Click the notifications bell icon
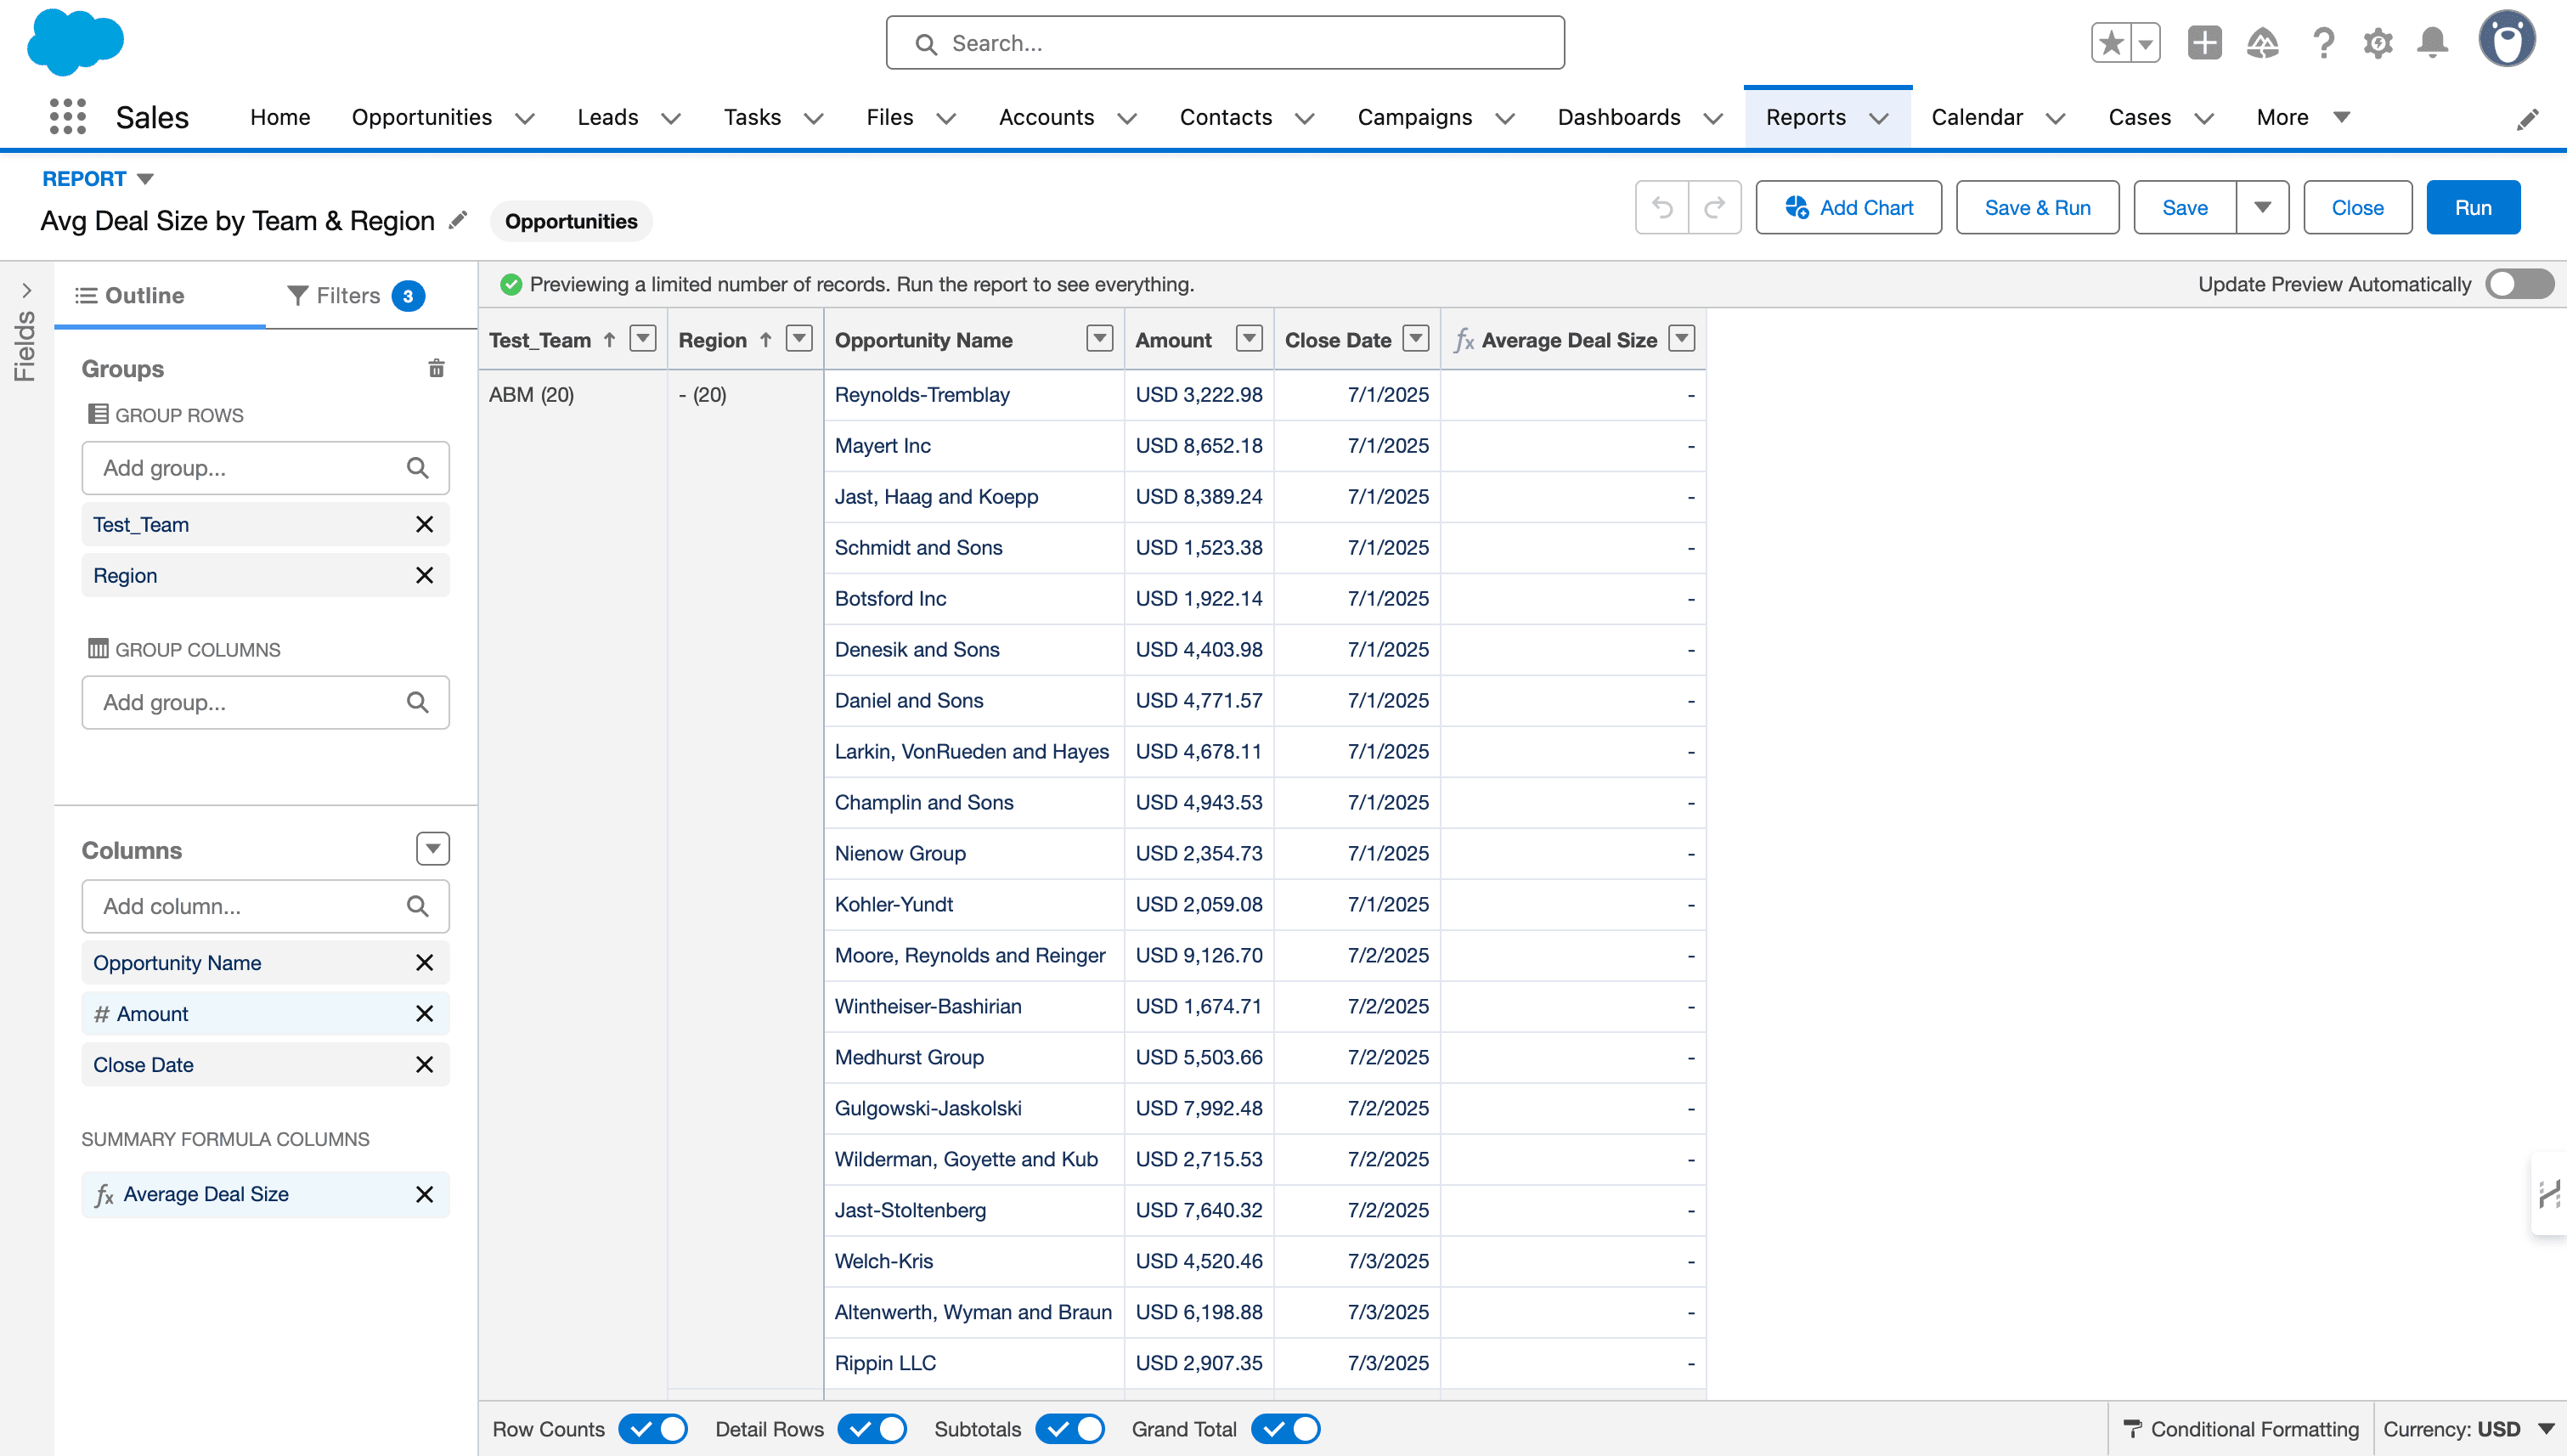The width and height of the screenshot is (2567, 1456). (x=2432, y=43)
